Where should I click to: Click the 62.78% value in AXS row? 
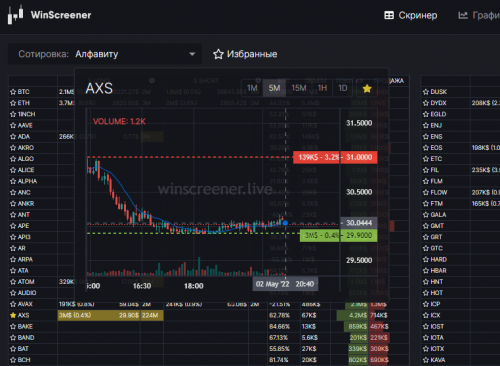pyautogui.click(x=280, y=315)
